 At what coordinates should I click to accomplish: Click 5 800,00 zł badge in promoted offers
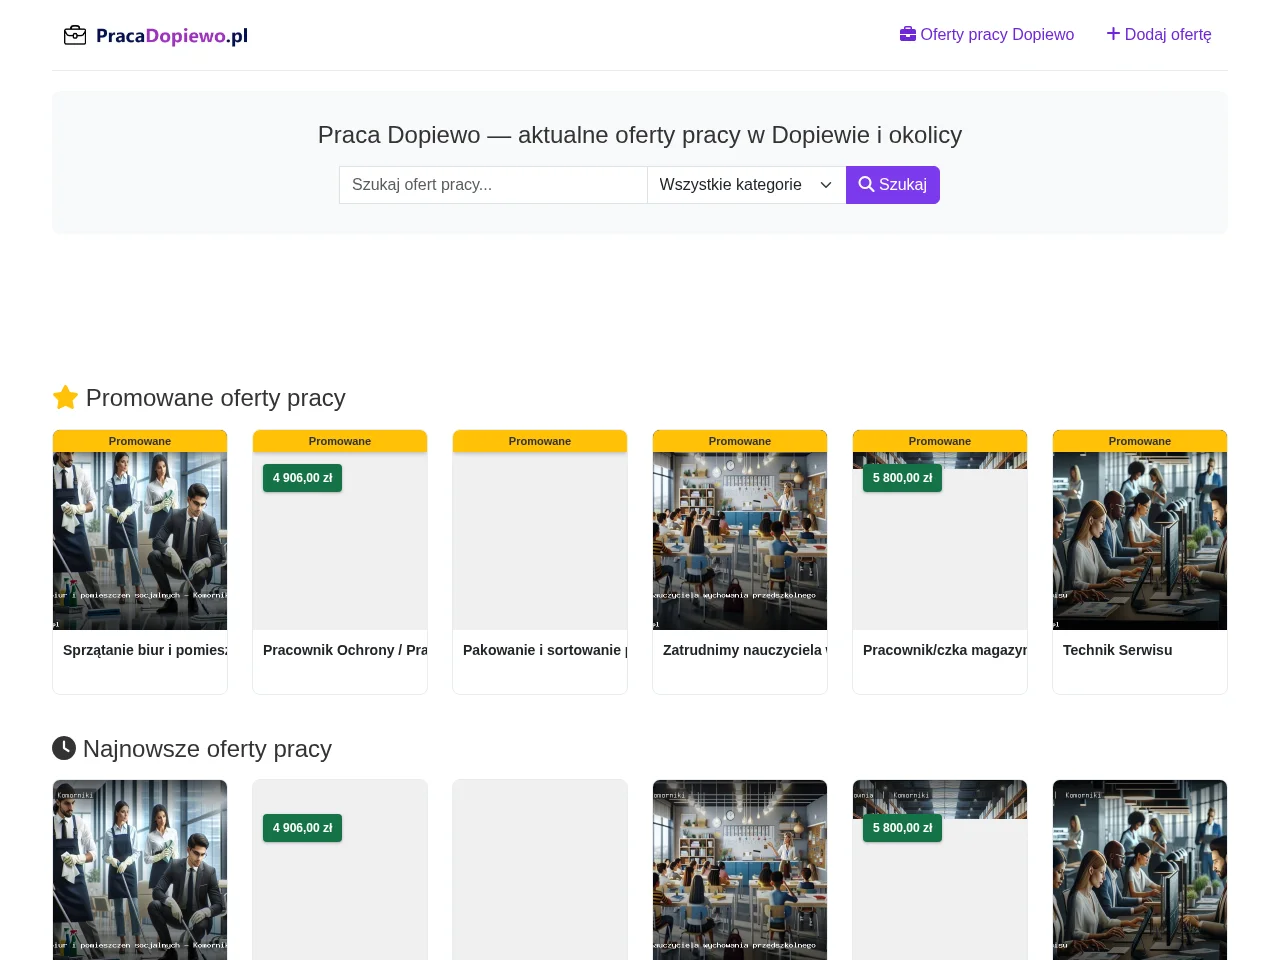902,478
